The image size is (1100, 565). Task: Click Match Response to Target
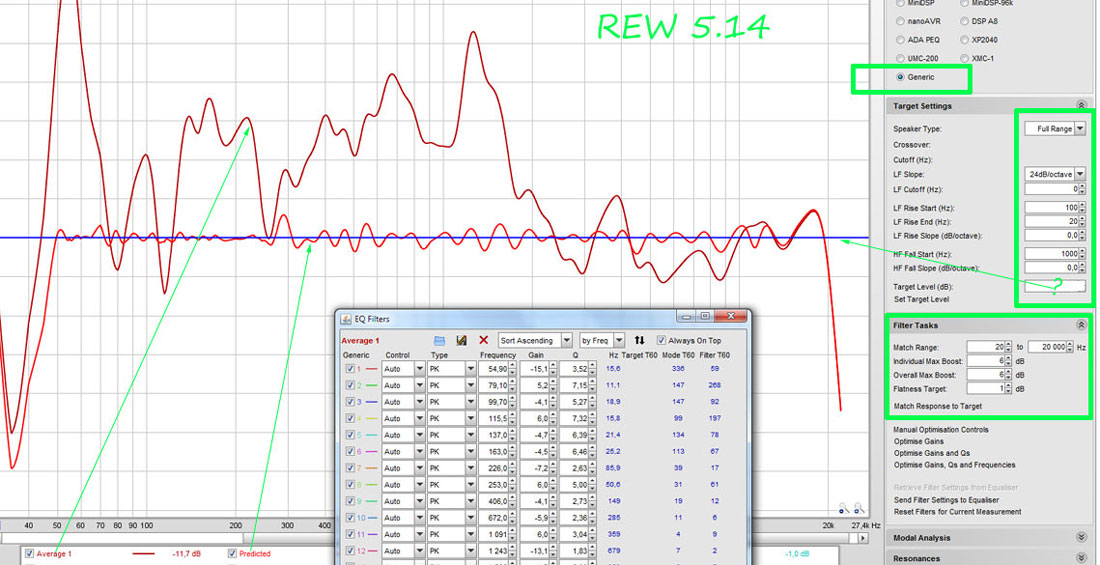tap(936, 407)
